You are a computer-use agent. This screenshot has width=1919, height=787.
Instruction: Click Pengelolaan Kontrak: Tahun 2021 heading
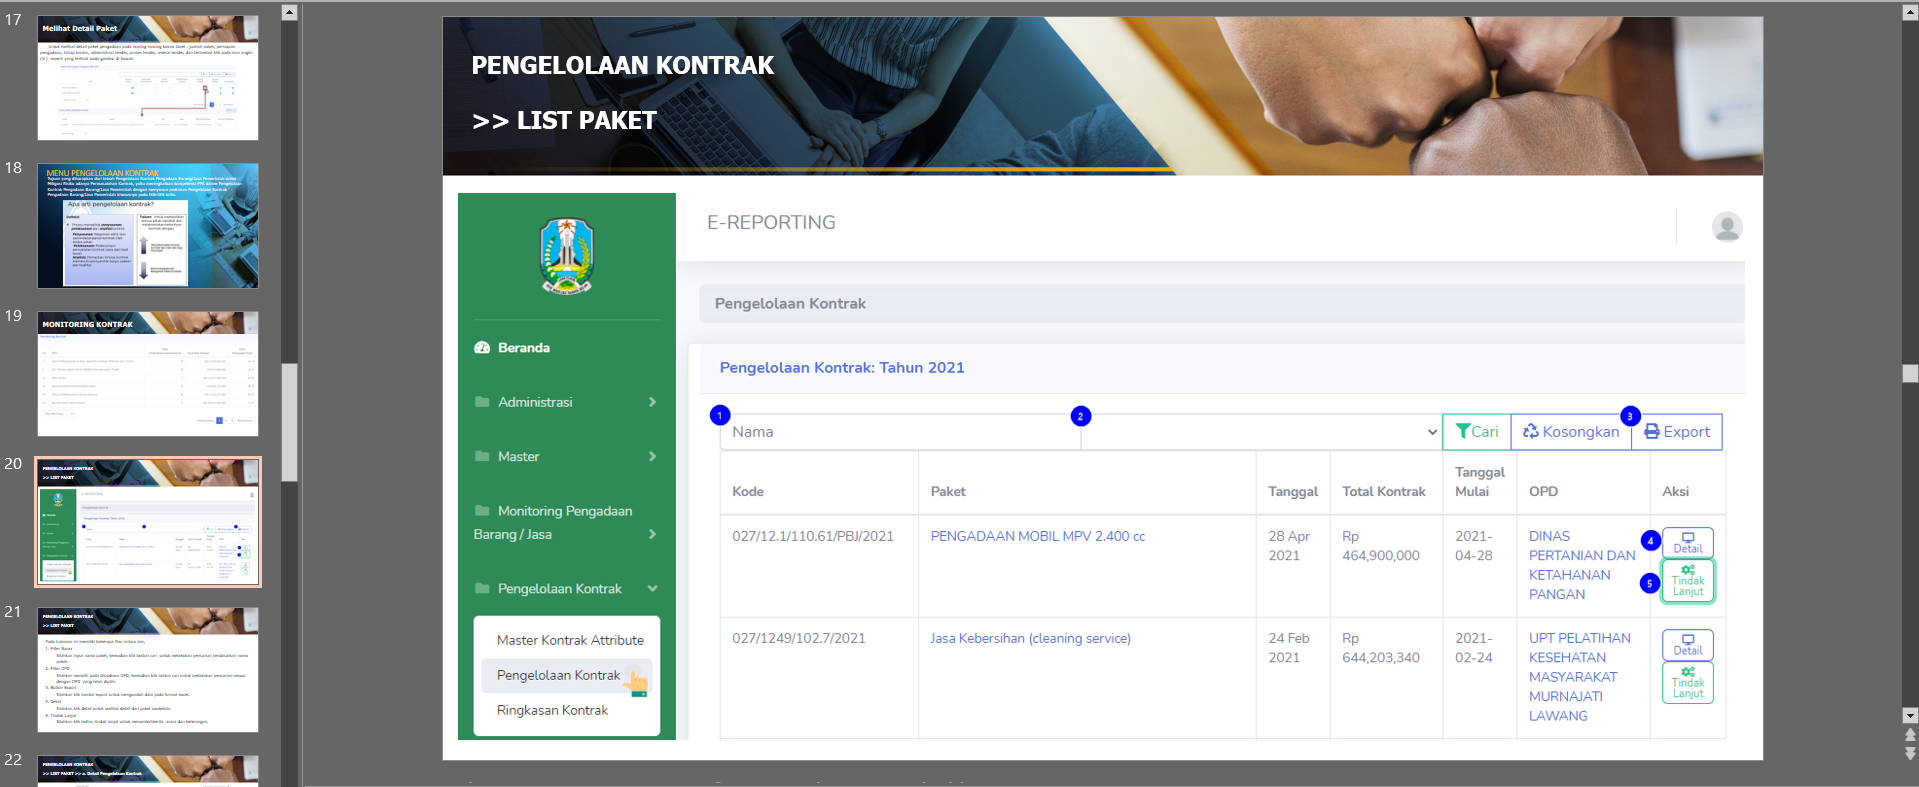[x=842, y=368]
